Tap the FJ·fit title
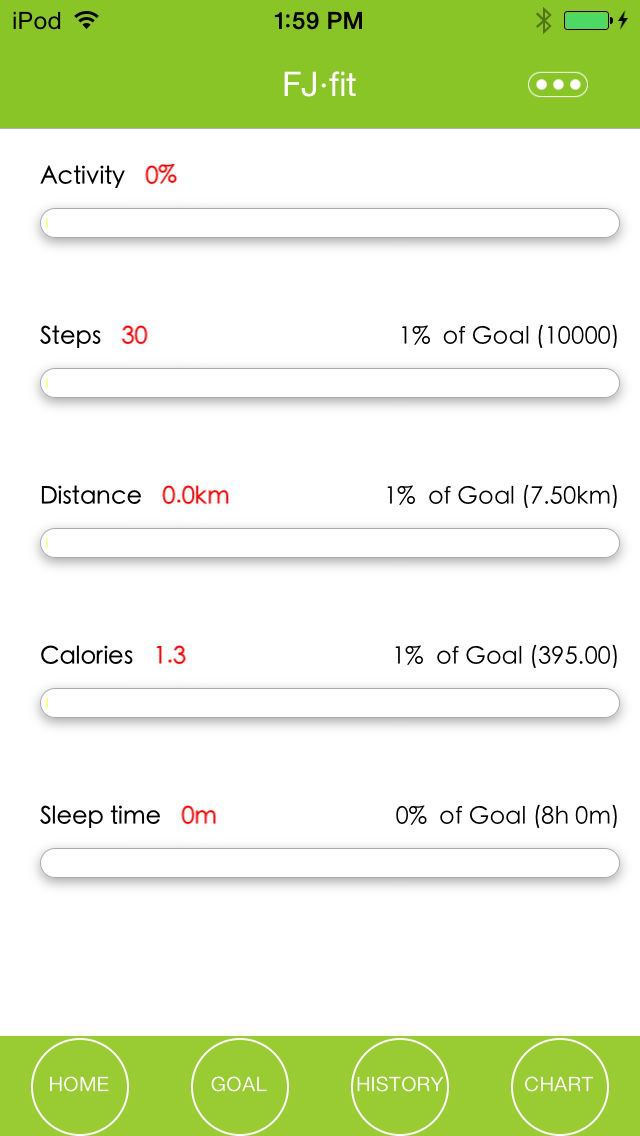This screenshot has width=640, height=1136. pyautogui.click(x=318, y=84)
